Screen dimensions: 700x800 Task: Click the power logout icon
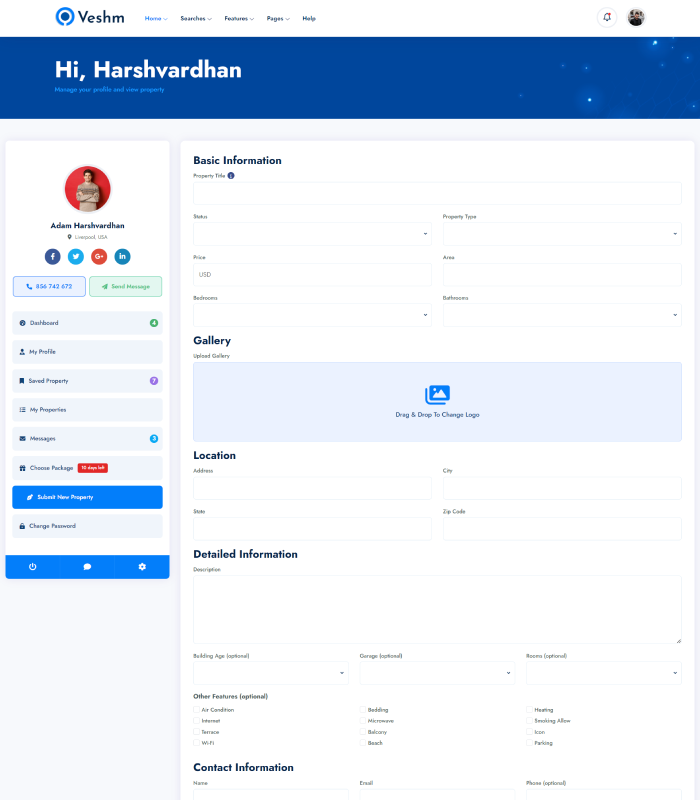coord(32,567)
